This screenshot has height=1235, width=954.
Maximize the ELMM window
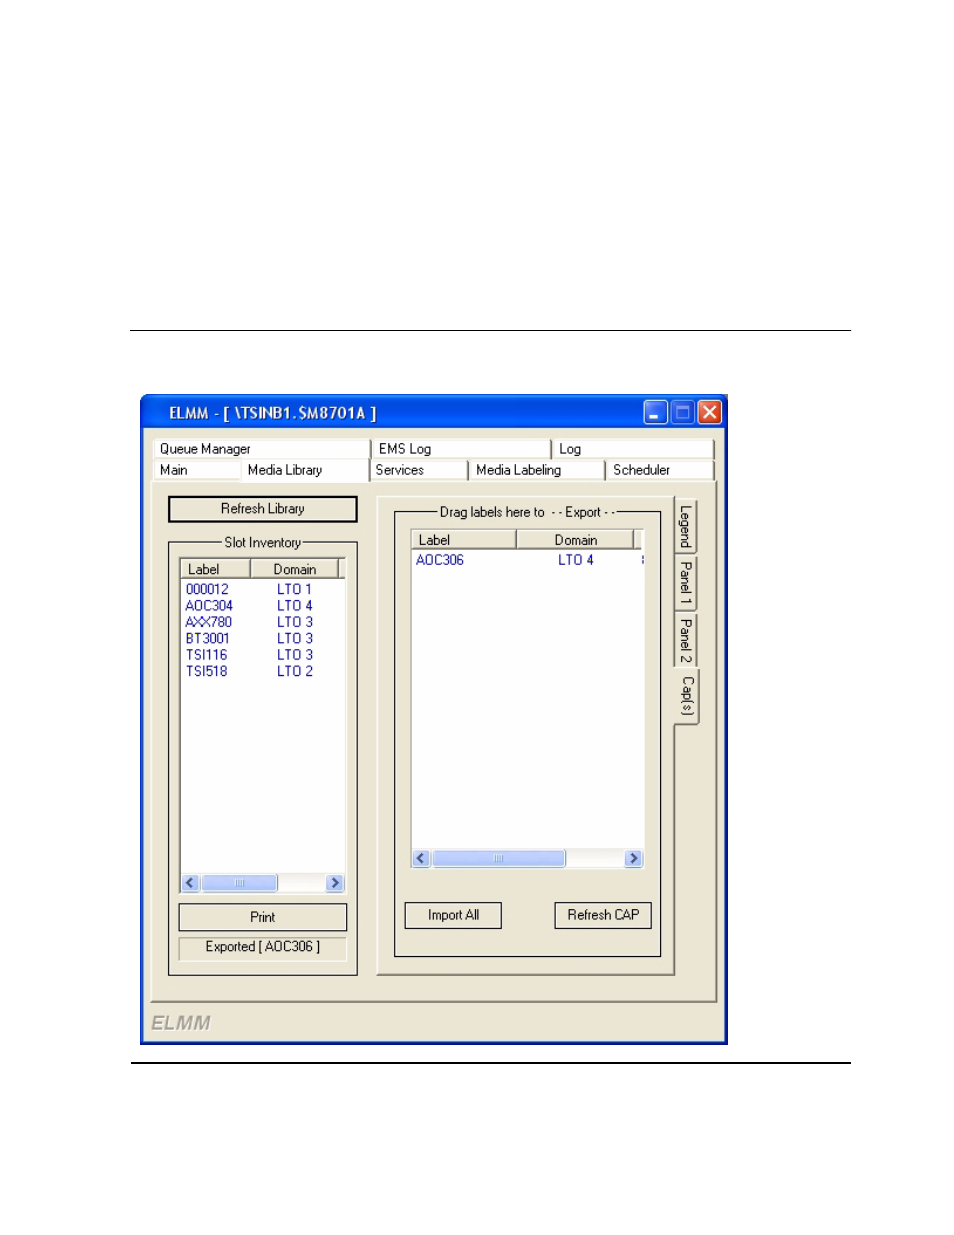click(x=682, y=412)
